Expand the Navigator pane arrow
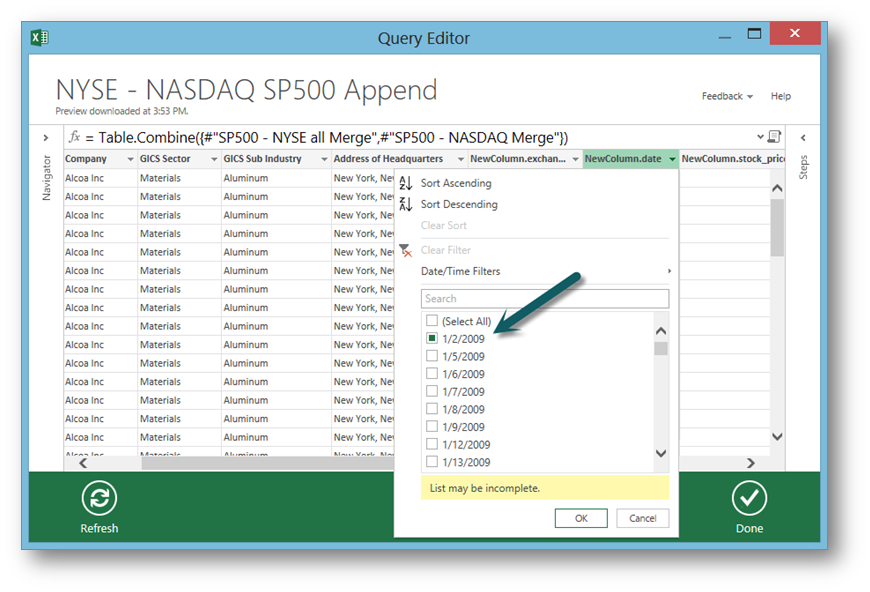The image size is (870, 592). (x=46, y=138)
